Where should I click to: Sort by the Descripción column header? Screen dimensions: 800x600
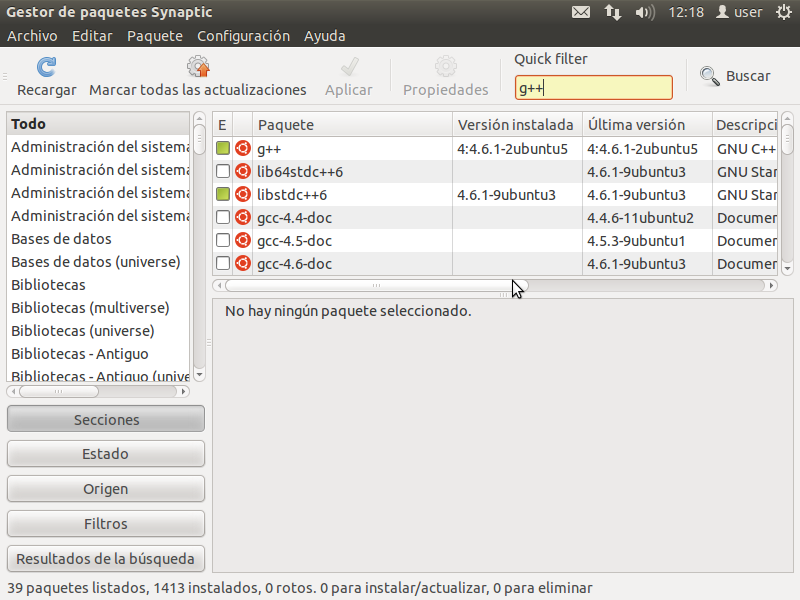[745, 124]
